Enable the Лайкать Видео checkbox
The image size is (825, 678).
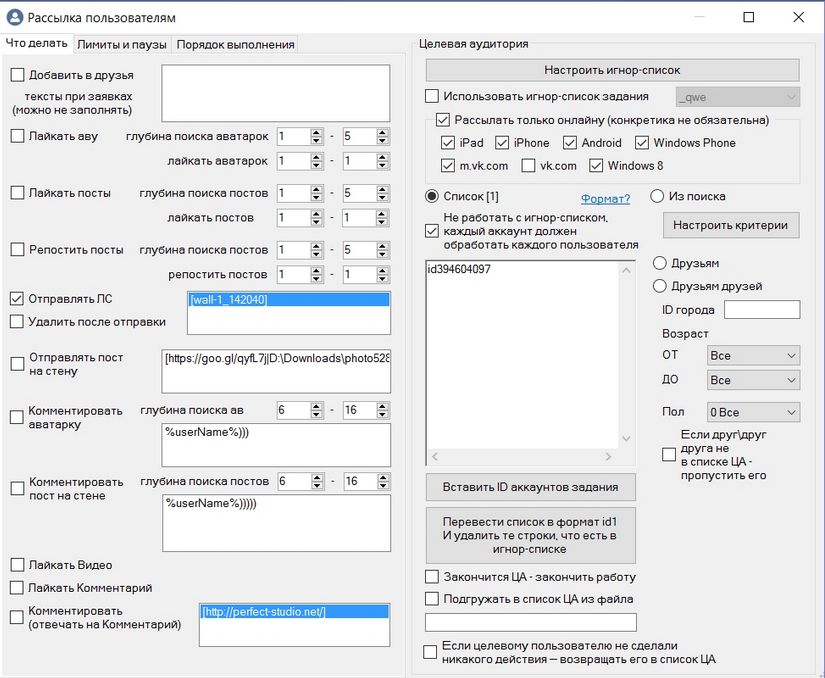click(x=17, y=565)
